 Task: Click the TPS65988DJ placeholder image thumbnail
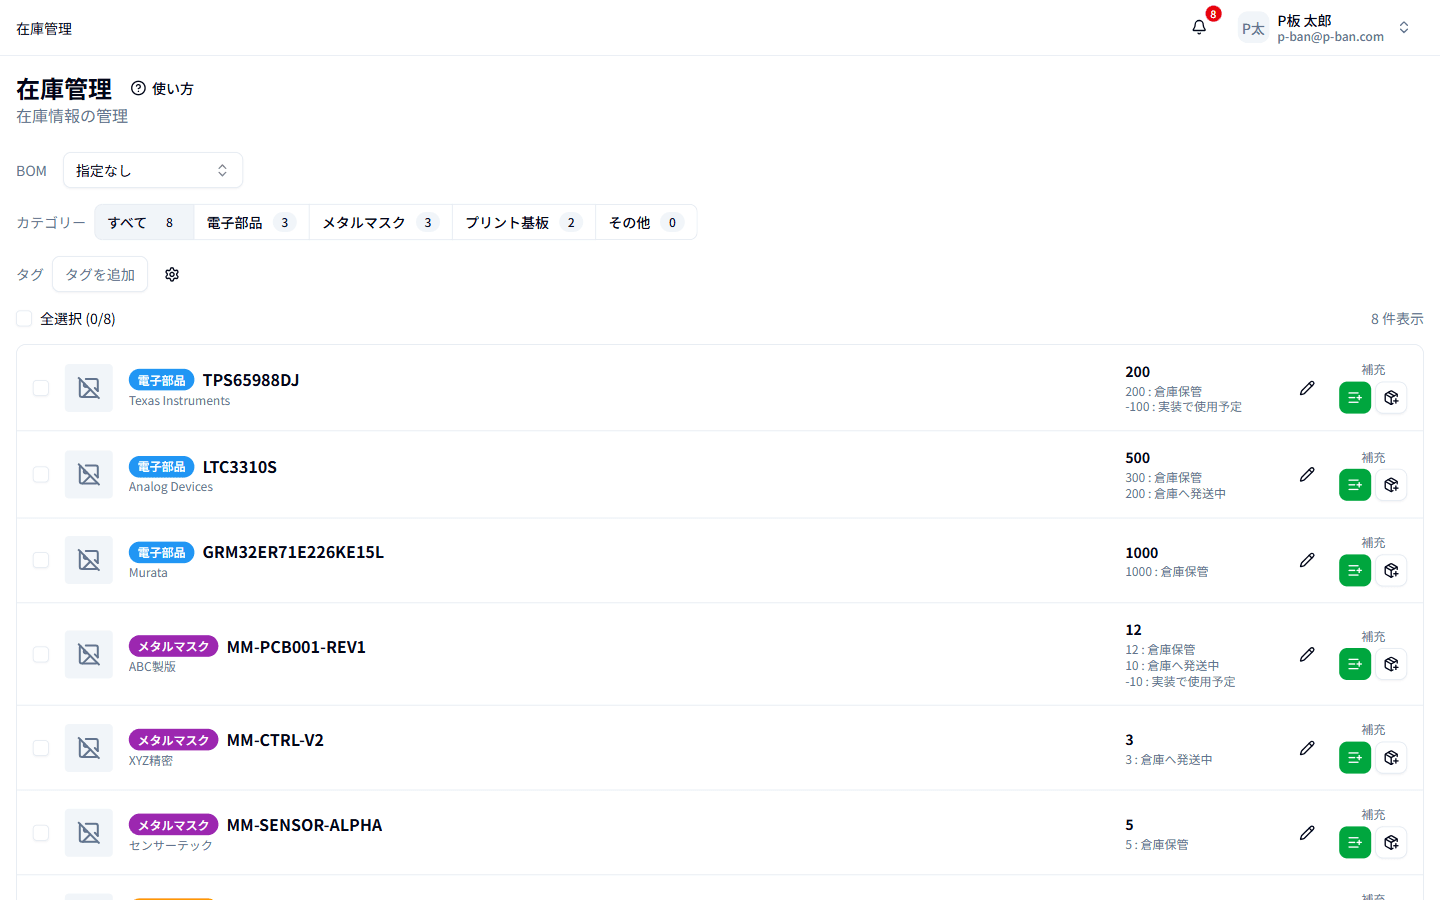(x=89, y=388)
